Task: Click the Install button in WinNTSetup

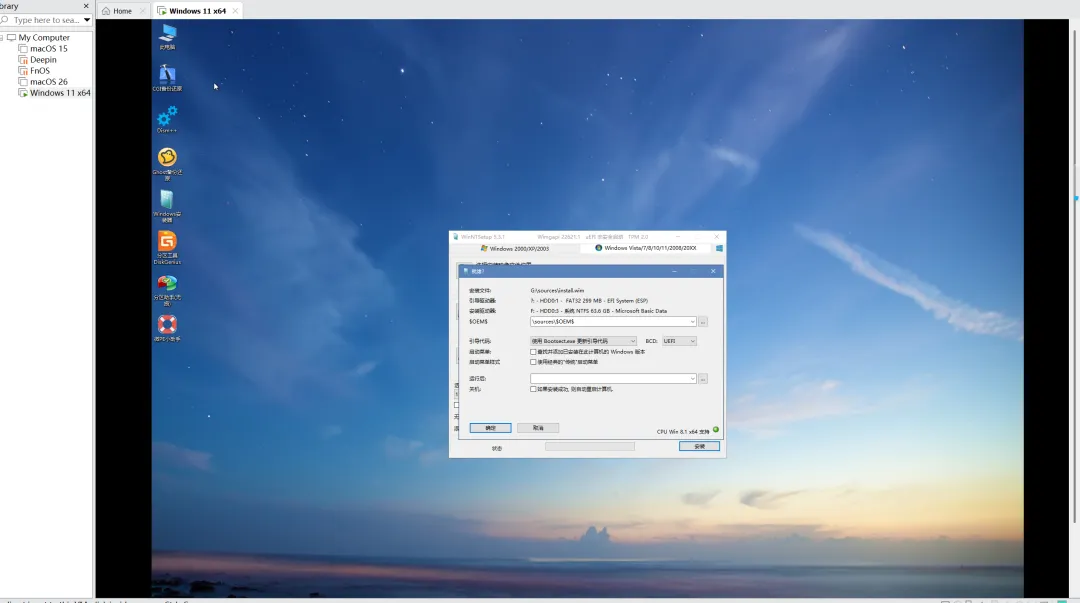Action: tap(699, 447)
